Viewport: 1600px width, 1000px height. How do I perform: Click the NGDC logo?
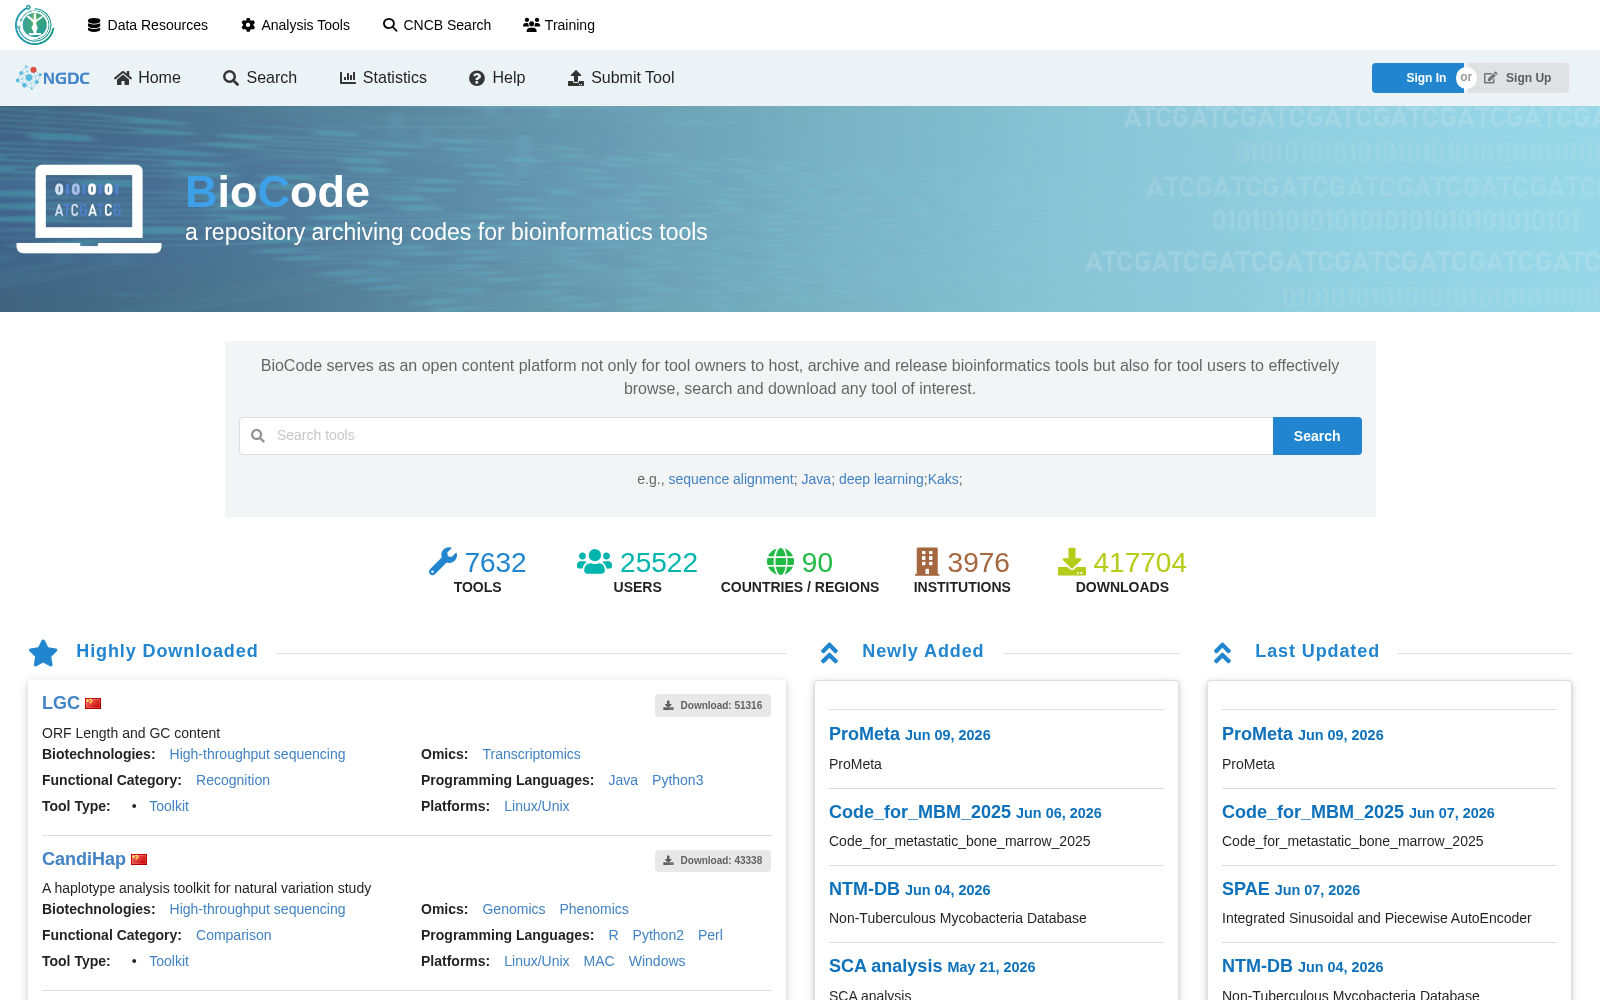(x=53, y=78)
